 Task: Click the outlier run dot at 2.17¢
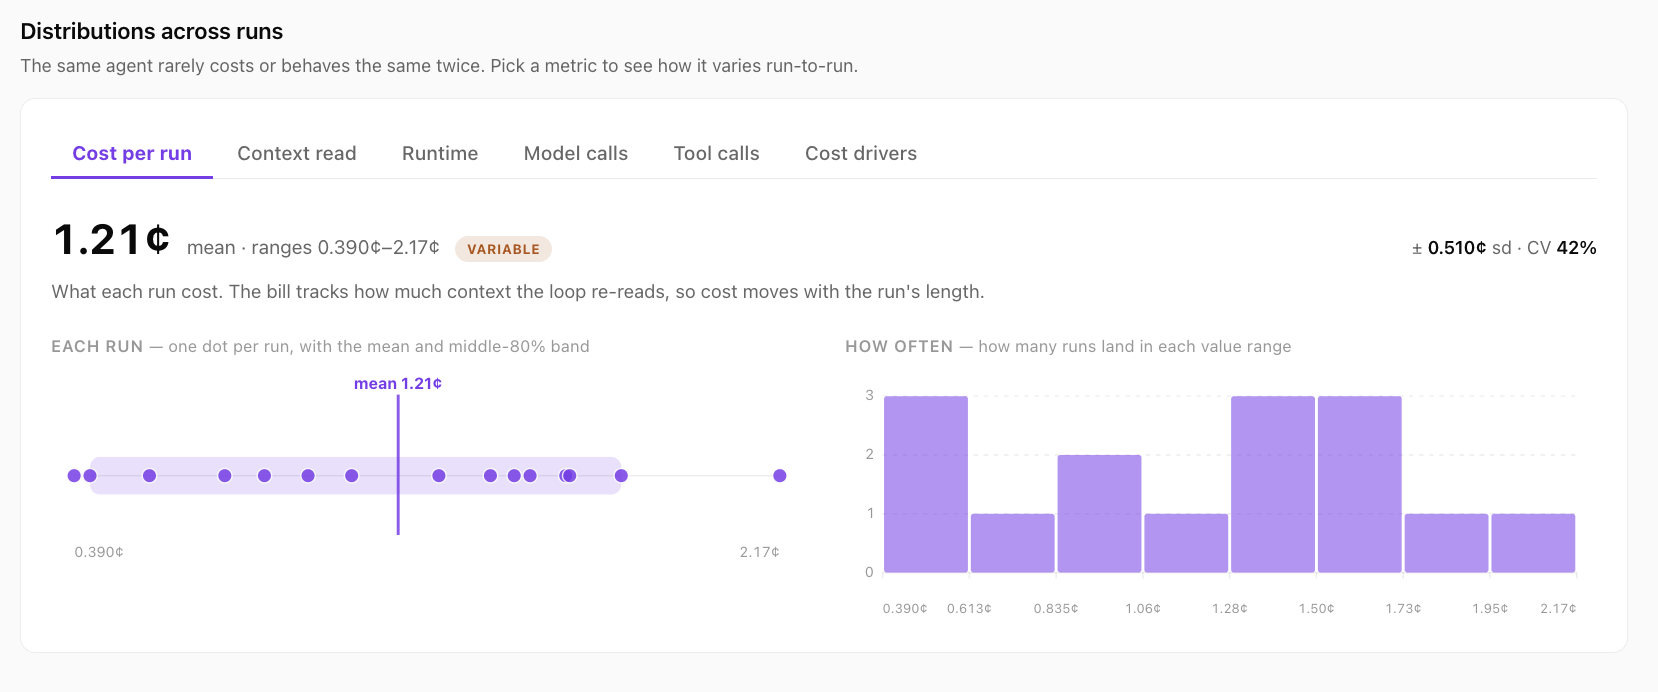tap(780, 476)
